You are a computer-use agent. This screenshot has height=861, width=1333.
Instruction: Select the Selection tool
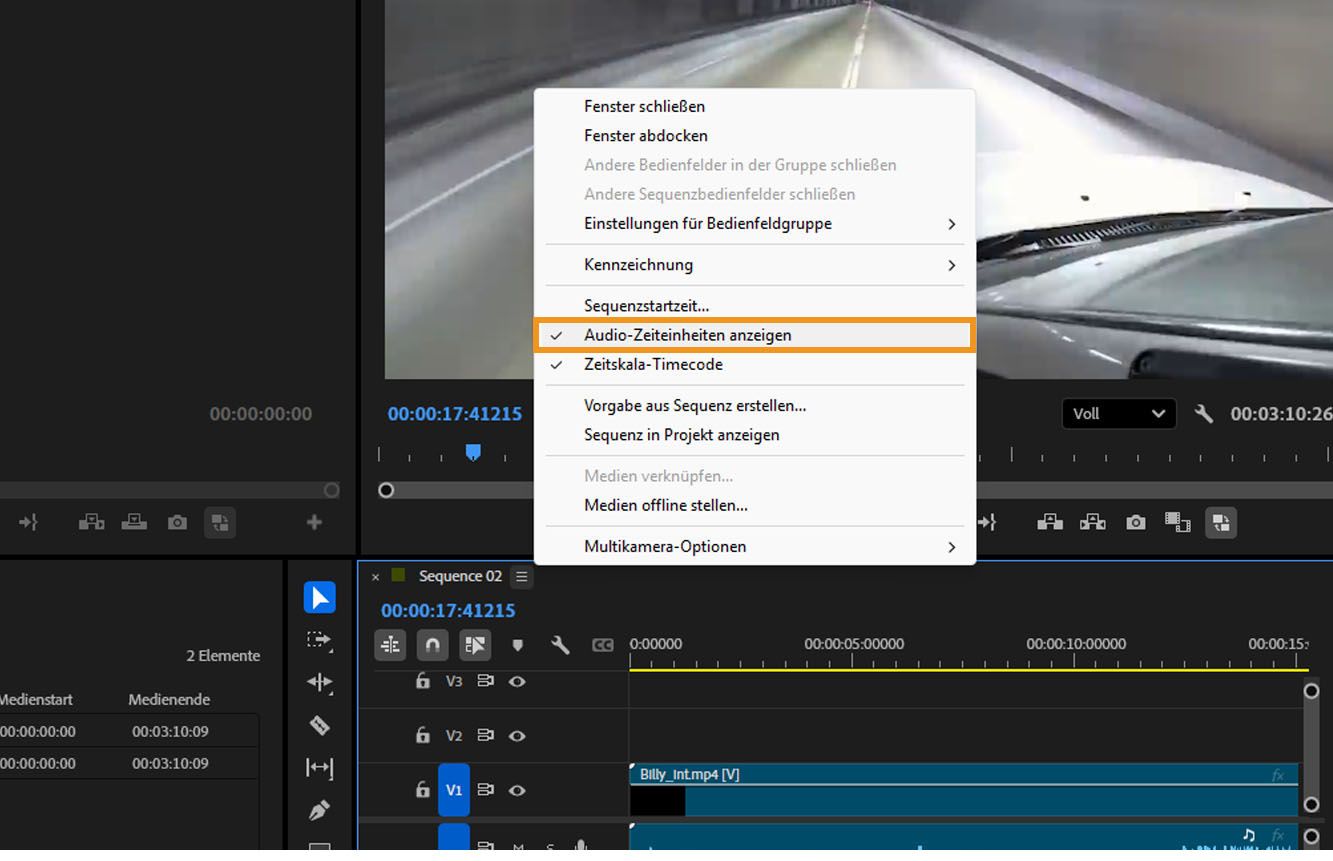[x=319, y=597]
